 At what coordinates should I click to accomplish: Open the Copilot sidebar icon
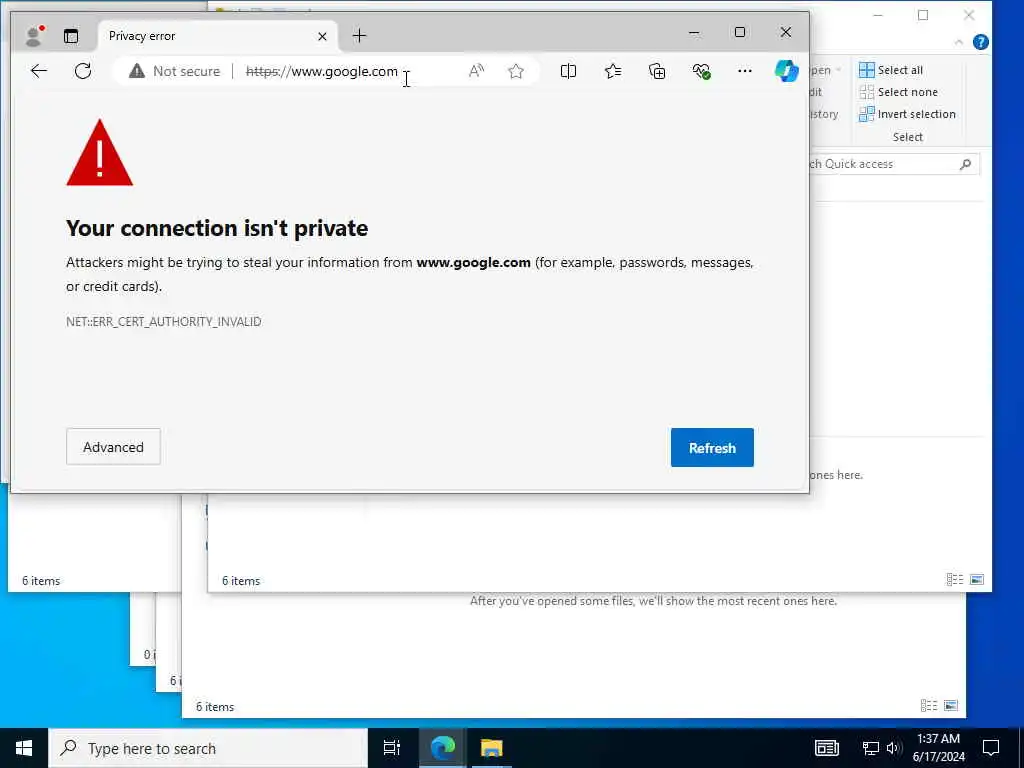(786, 71)
